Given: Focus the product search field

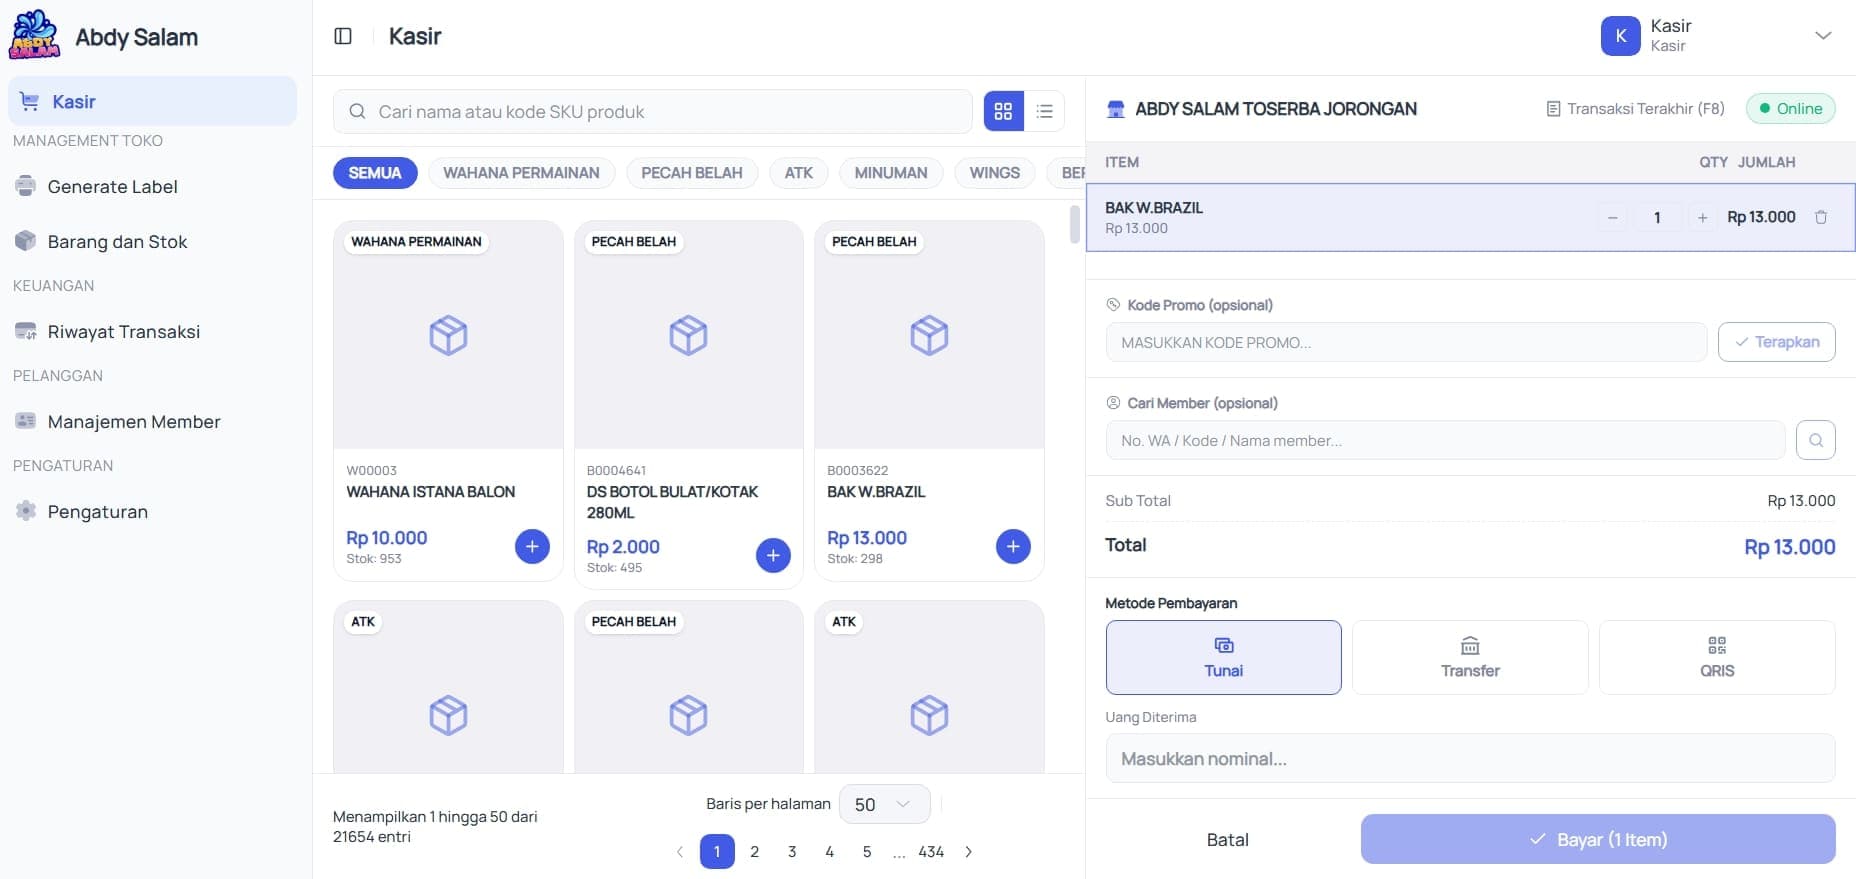Looking at the screenshot, I should (652, 111).
